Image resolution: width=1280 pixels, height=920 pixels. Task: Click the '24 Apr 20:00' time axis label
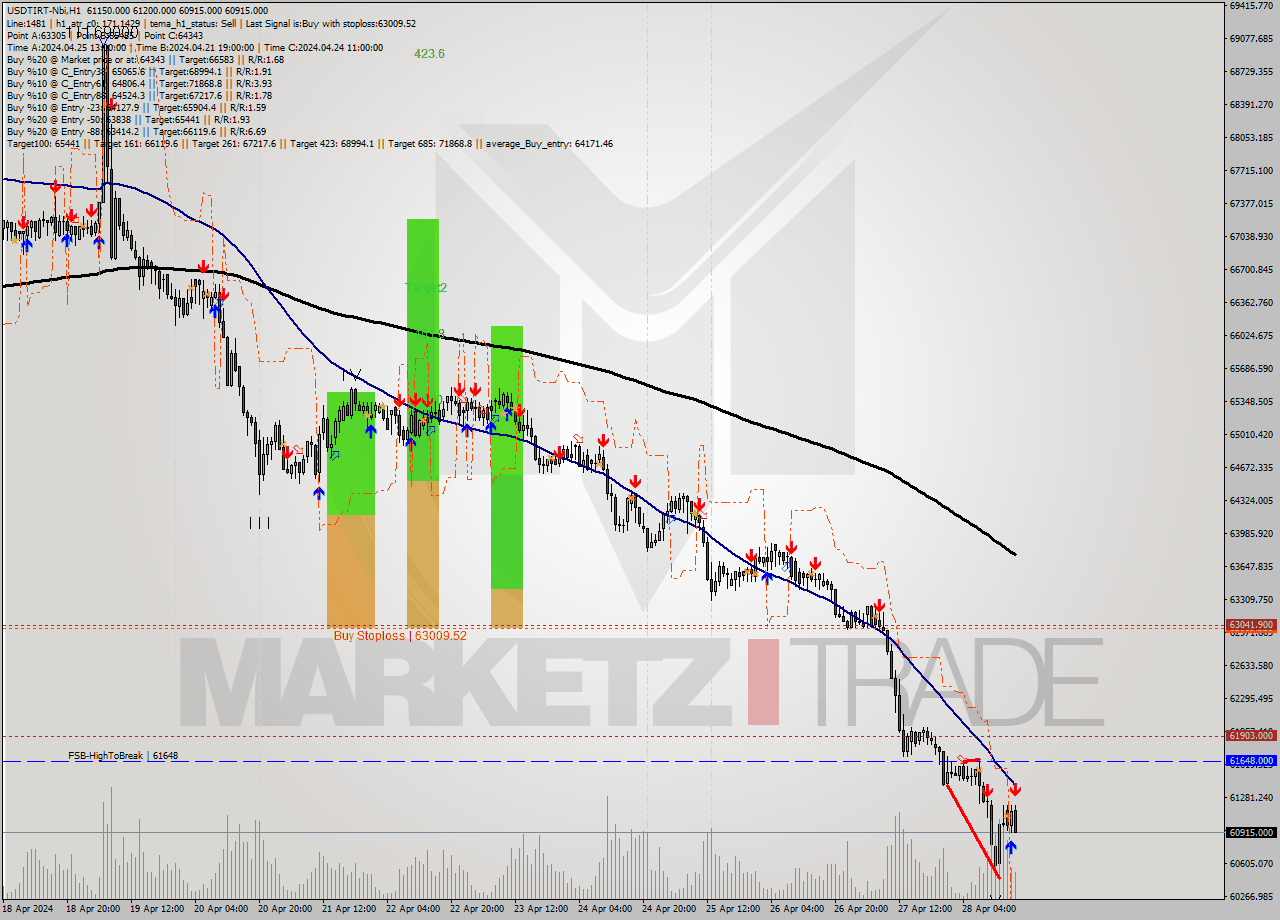click(x=667, y=909)
